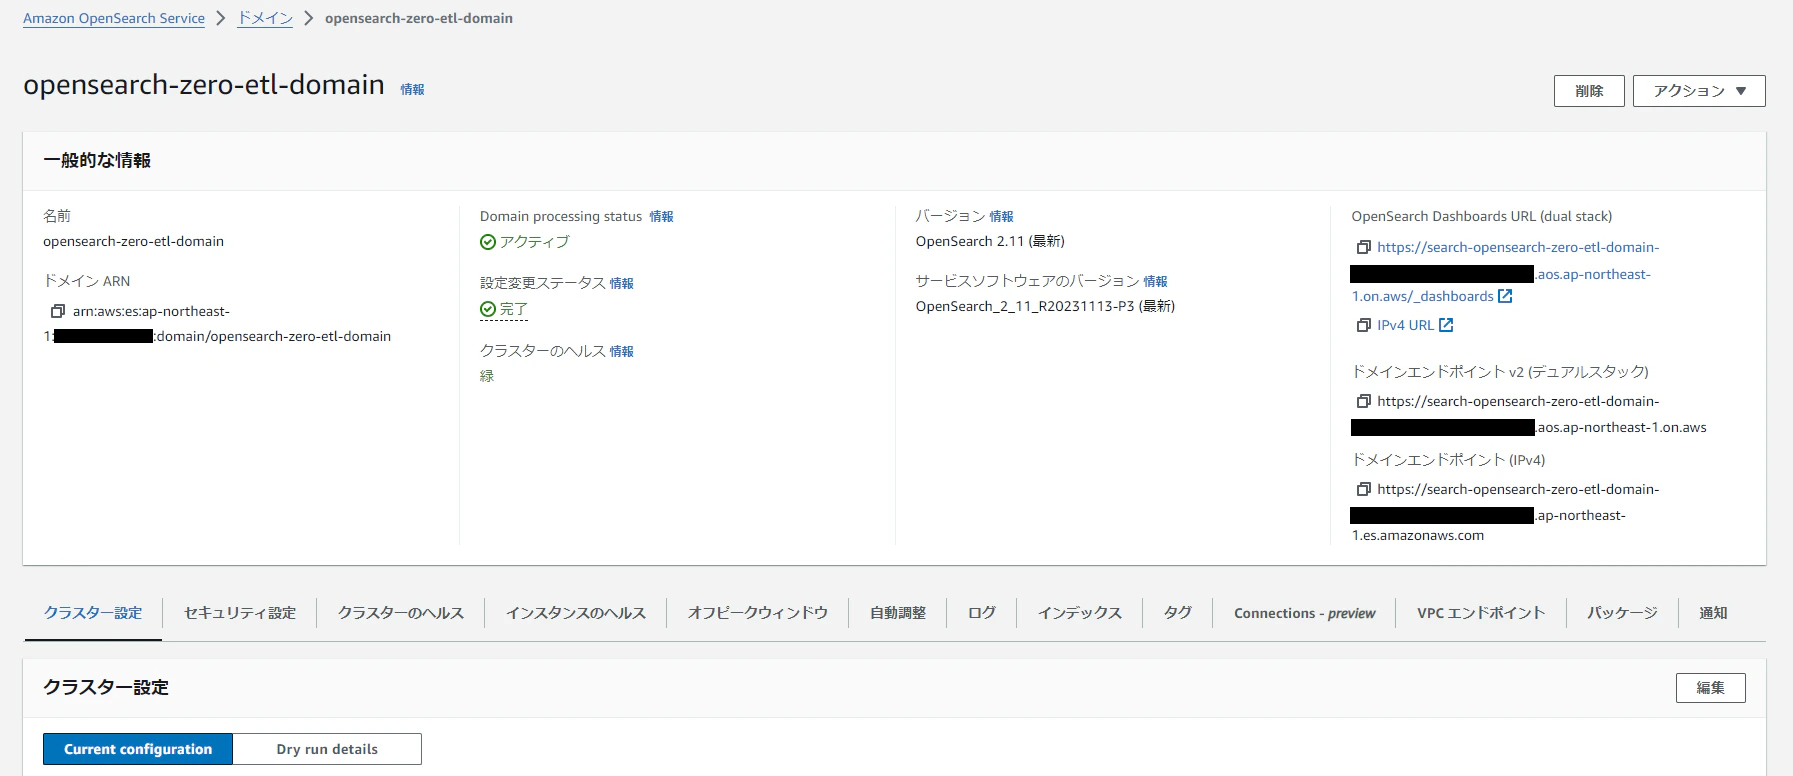Switch to the インデックス tab
This screenshot has width=1793, height=776.
click(1080, 613)
